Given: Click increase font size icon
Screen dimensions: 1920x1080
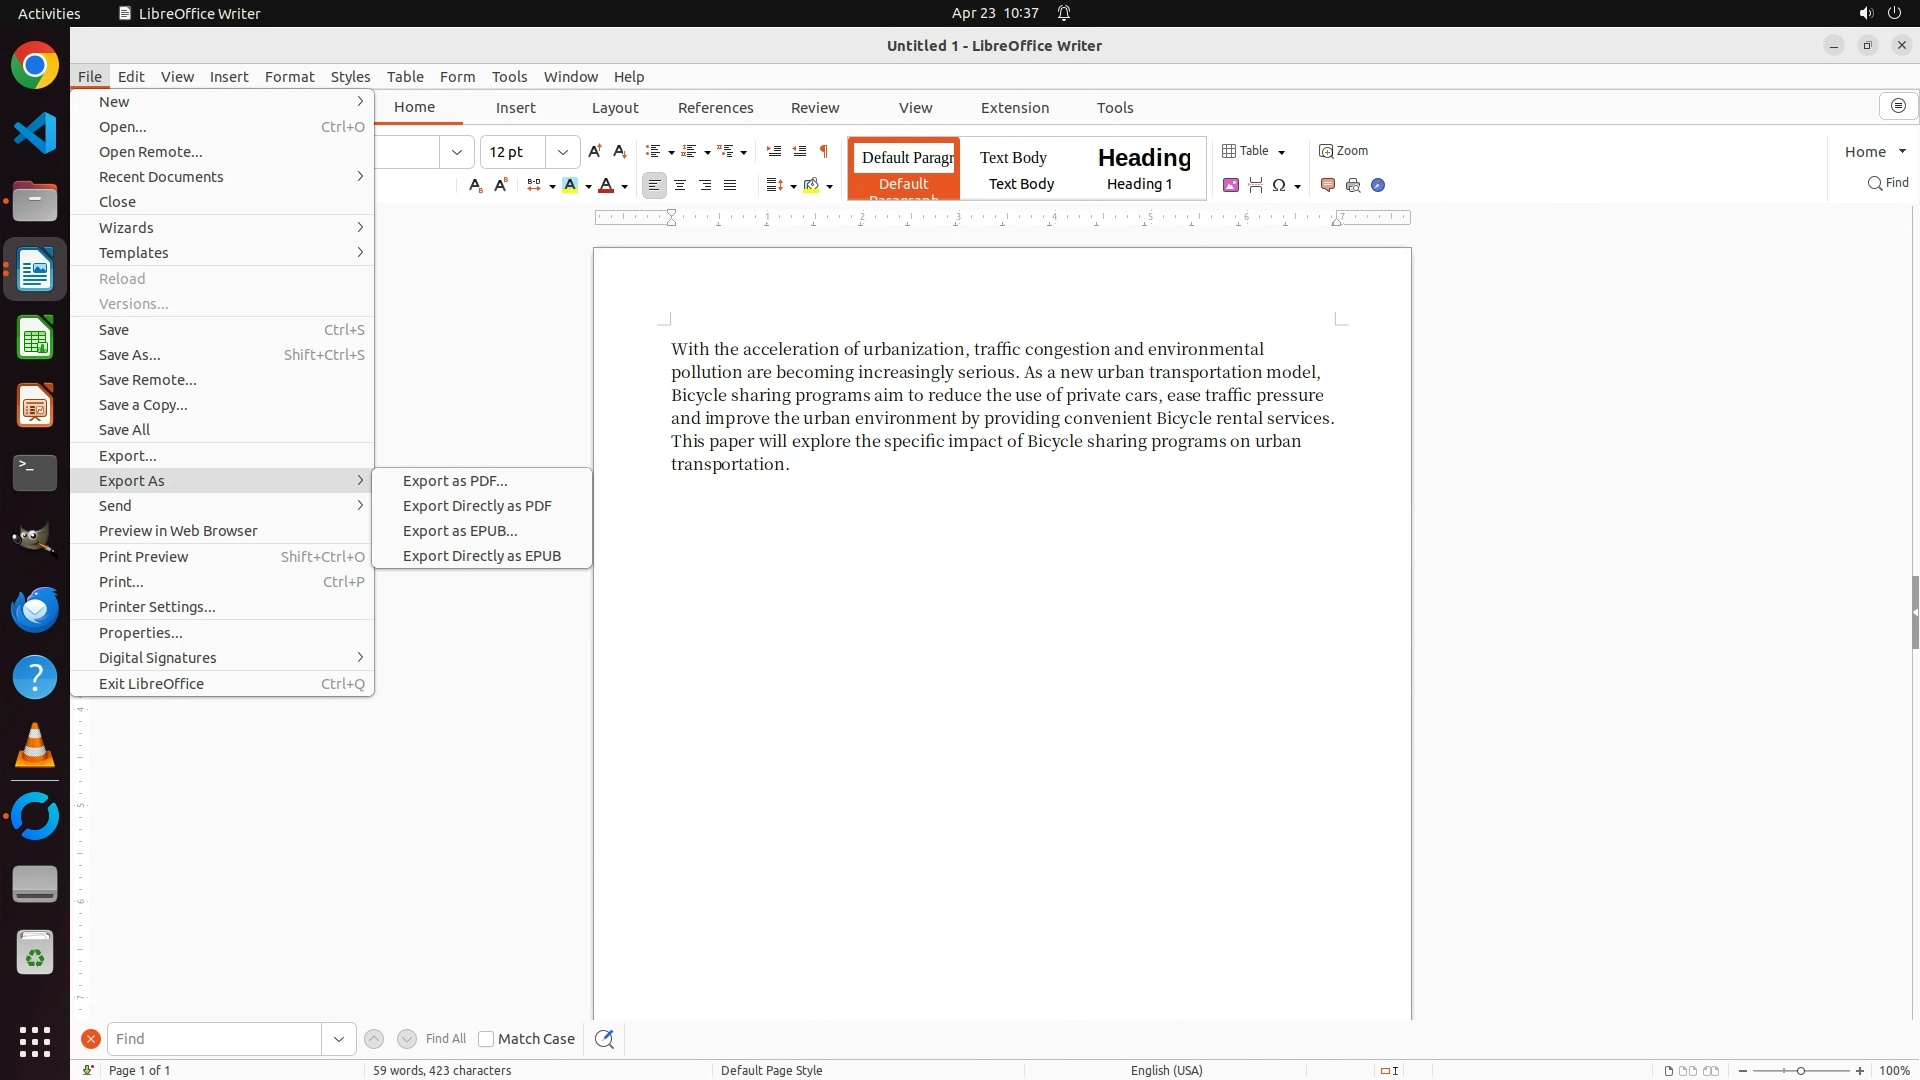Looking at the screenshot, I should 595,151.
